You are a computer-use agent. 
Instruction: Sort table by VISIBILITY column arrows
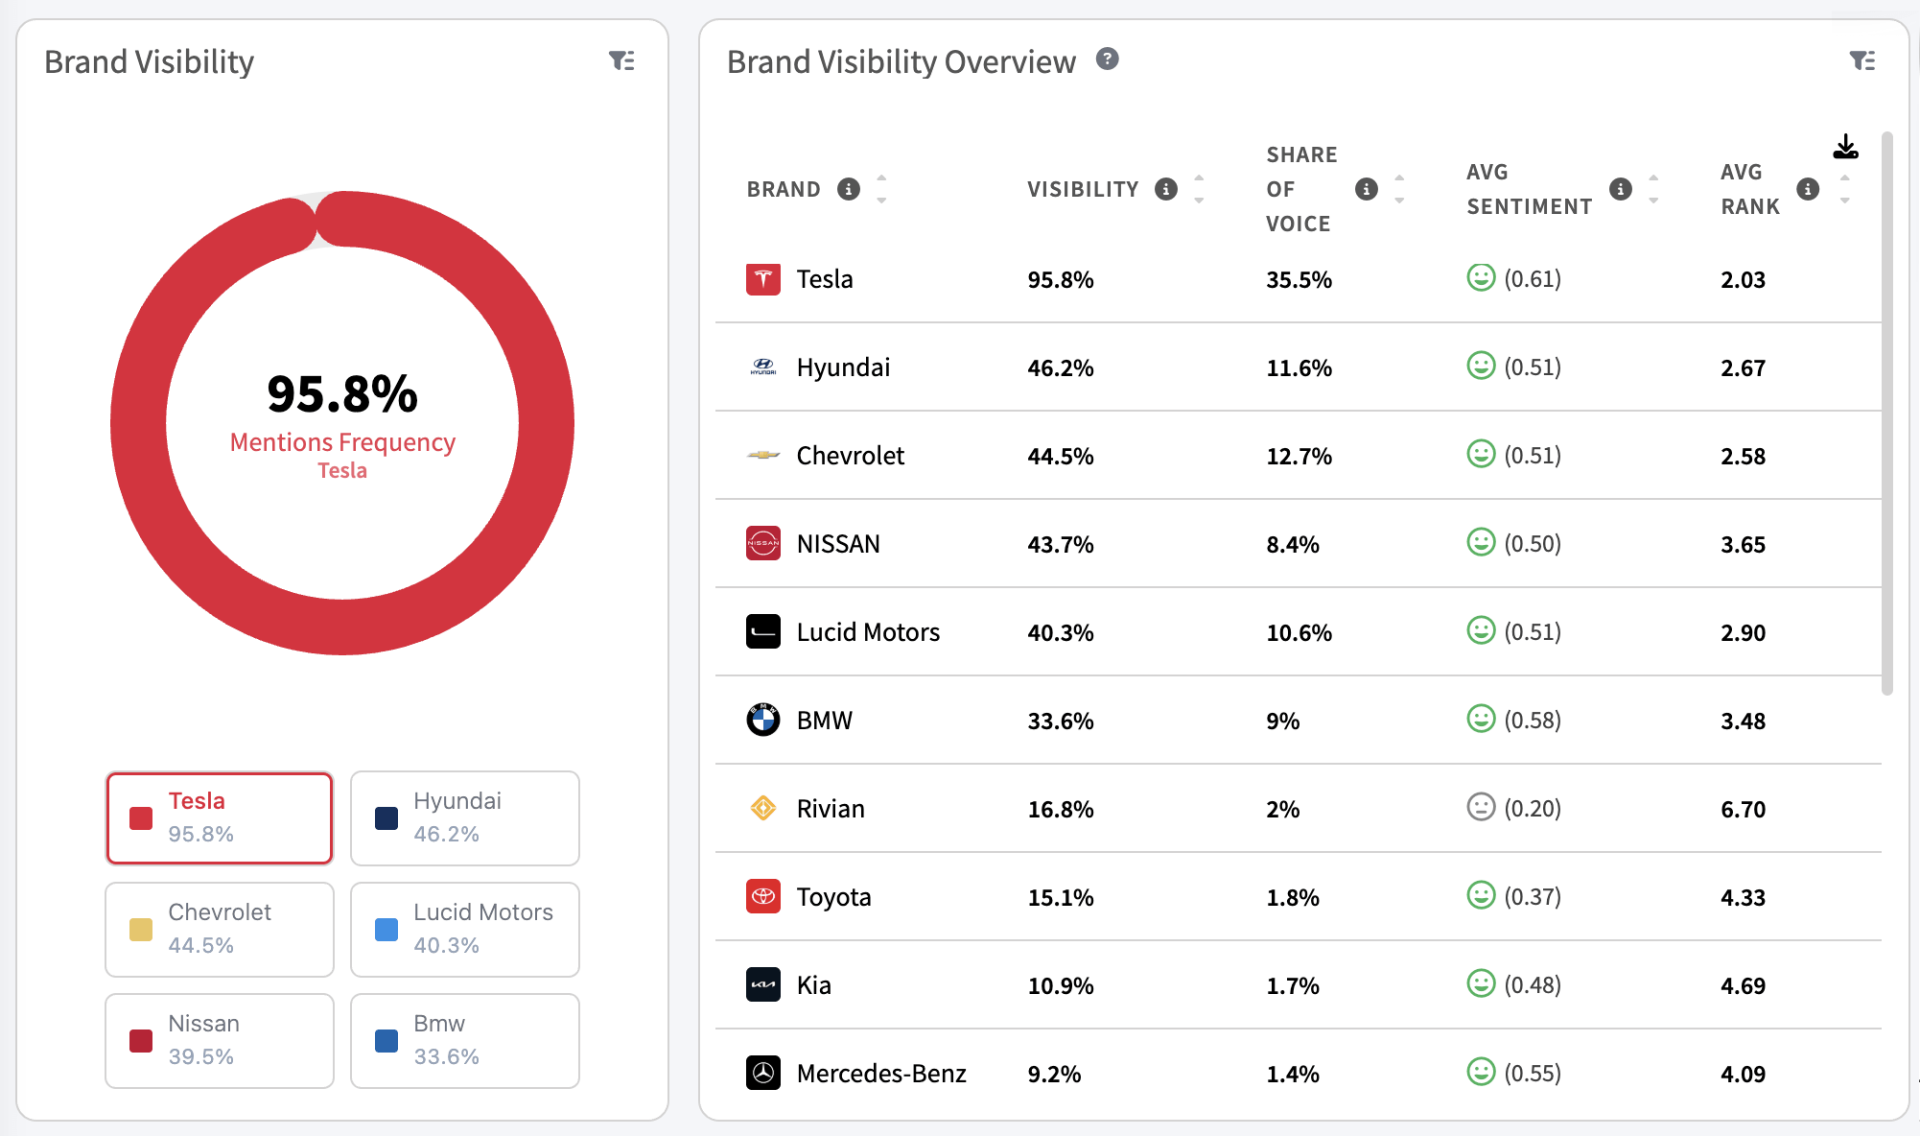pos(1198,189)
